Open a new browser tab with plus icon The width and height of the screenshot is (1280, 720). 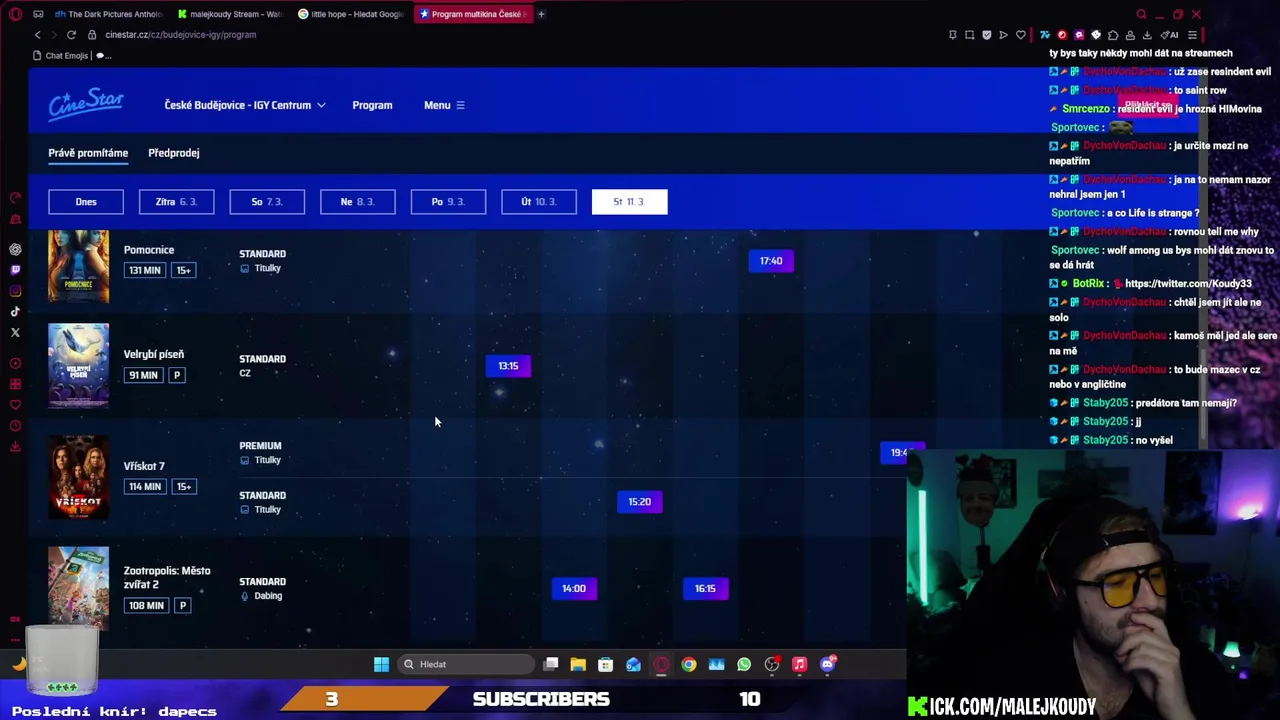pos(541,14)
